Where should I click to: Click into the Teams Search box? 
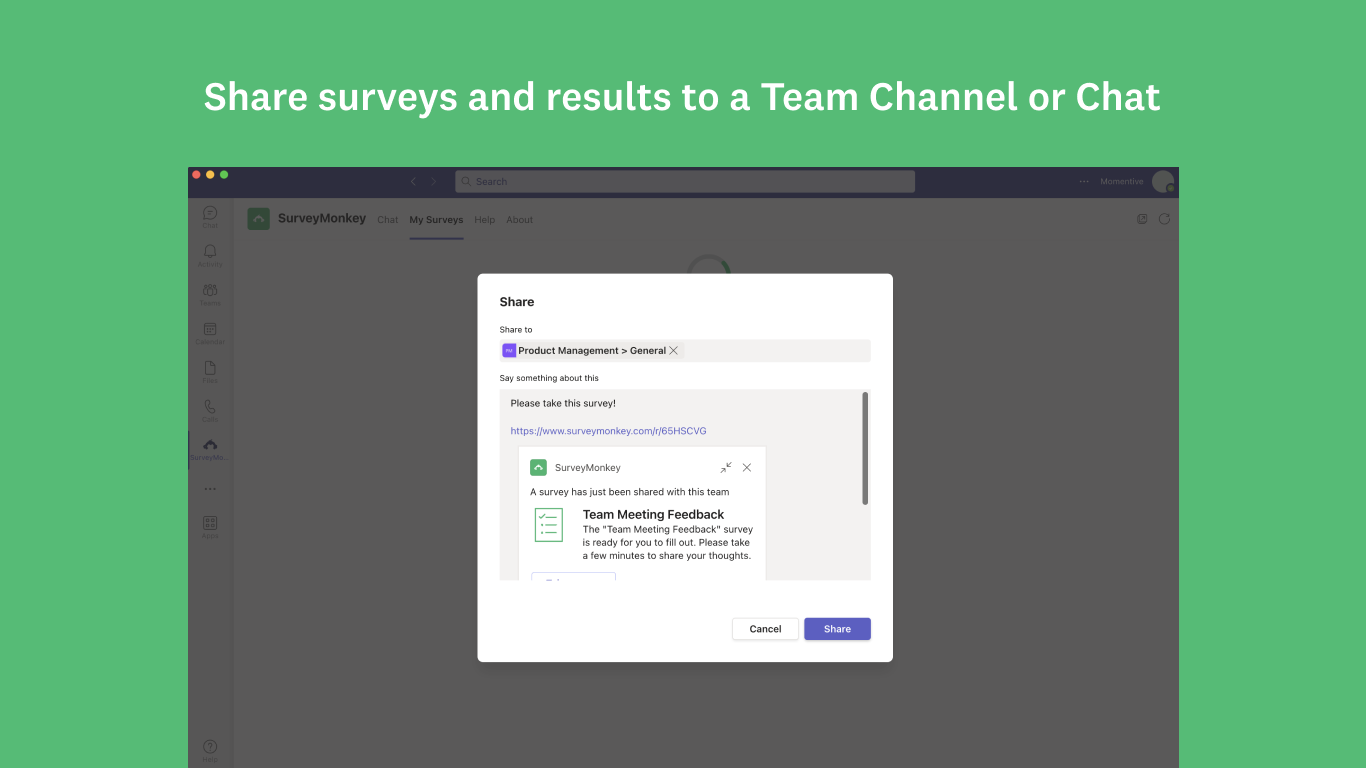[x=685, y=181]
